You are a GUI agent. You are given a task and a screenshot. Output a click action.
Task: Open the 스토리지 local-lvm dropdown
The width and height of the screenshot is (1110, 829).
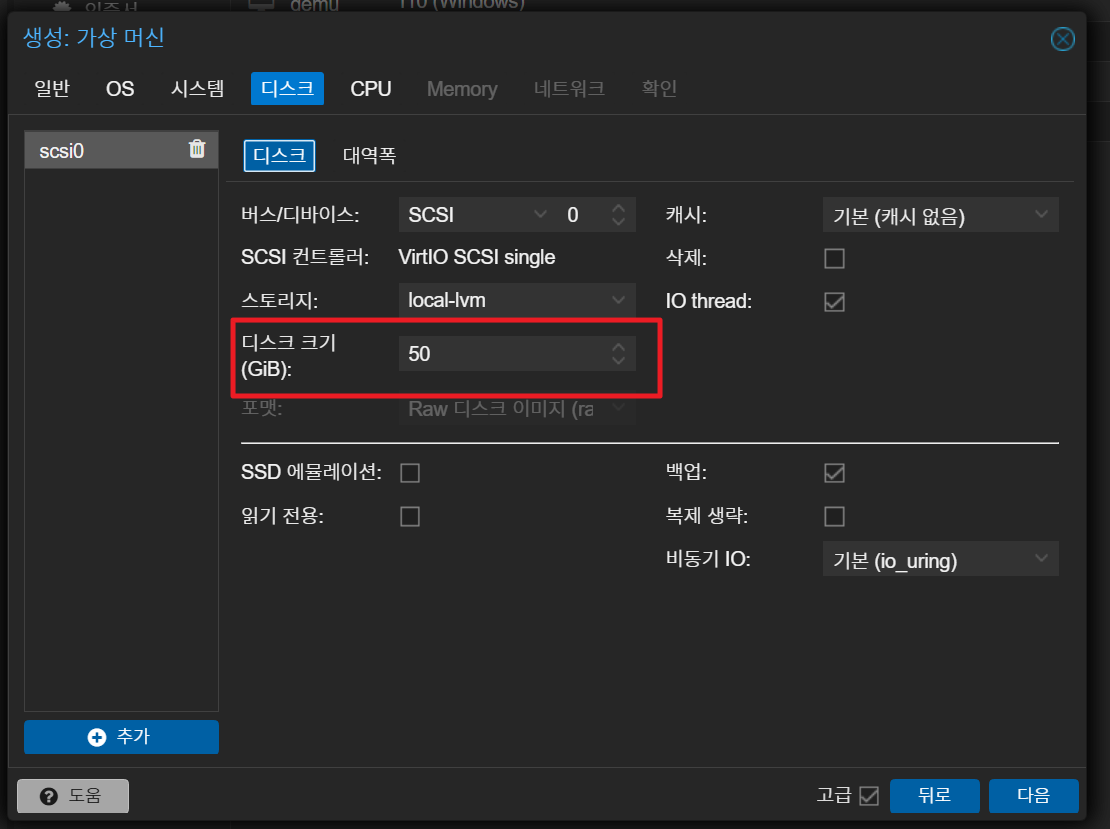(618, 300)
